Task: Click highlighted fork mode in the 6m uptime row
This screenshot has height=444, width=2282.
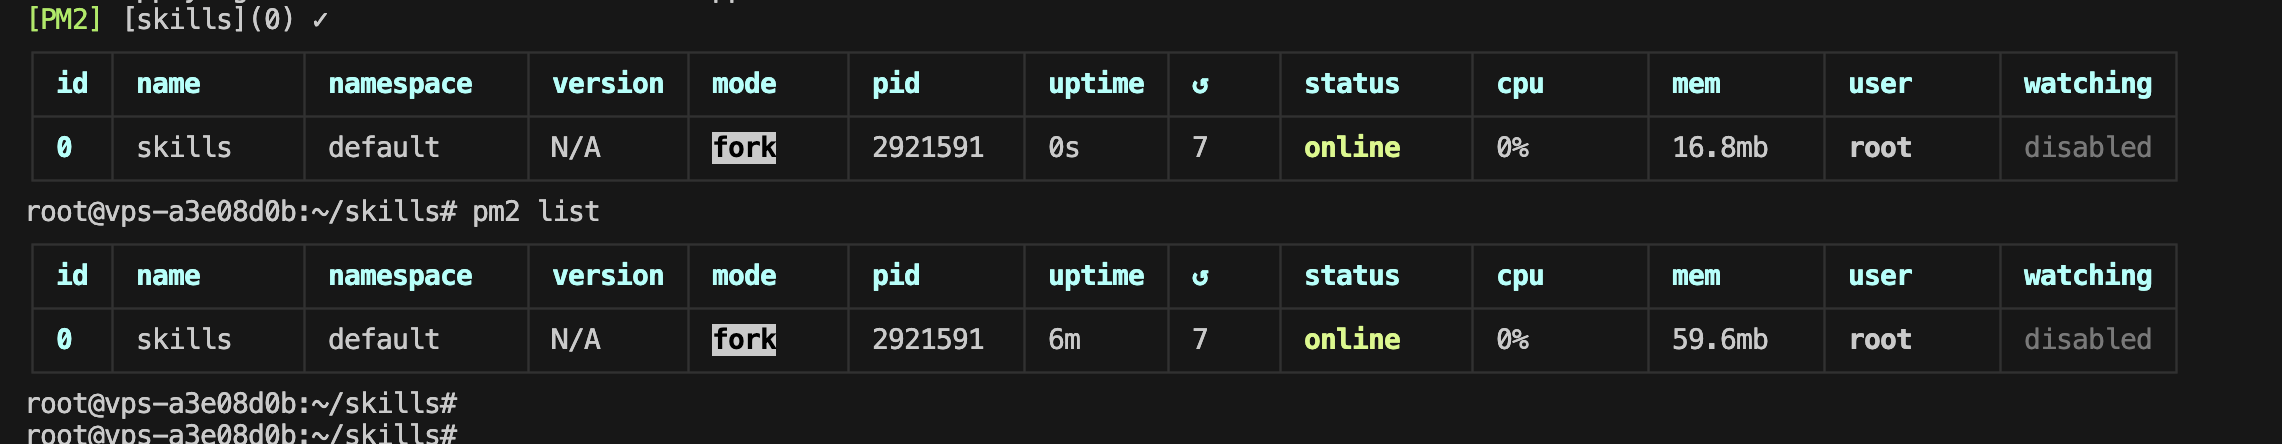Action: click(744, 340)
